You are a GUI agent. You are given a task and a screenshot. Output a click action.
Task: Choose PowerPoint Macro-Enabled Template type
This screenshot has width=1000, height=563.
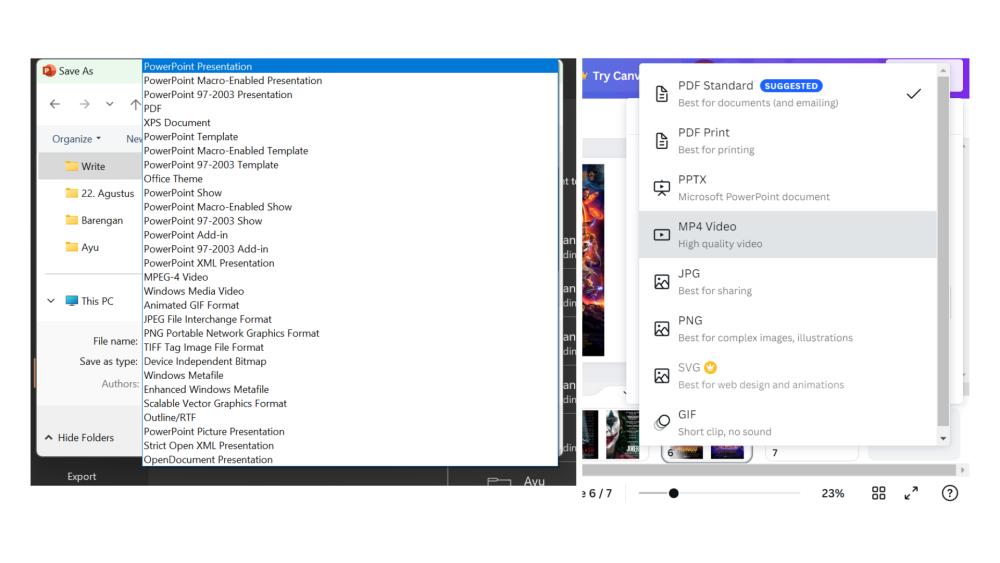[x=350, y=150]
